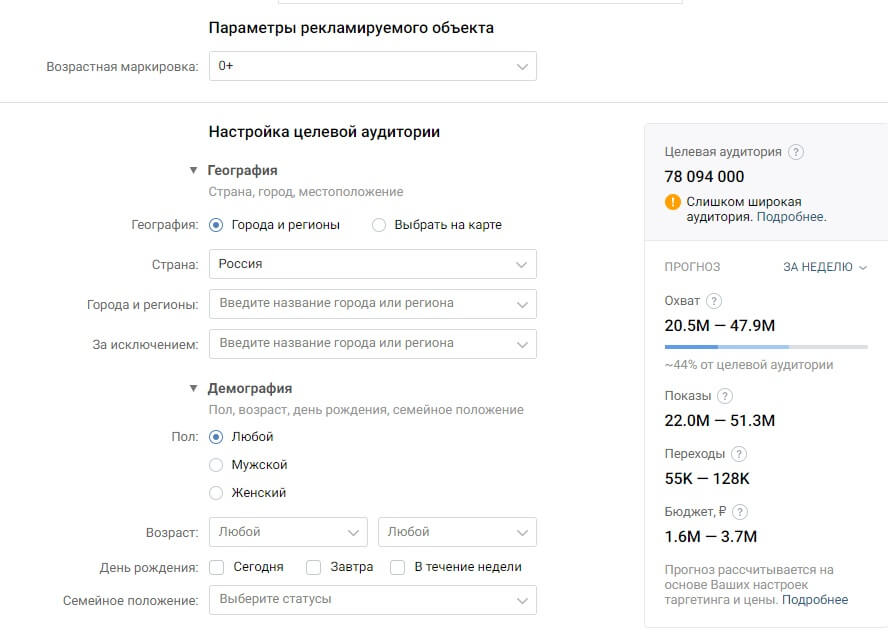Image resolution: width=888 pixels, height=638 pixels.
Task: Tick the В течение недели checkbox
Action: pos(398,567)
